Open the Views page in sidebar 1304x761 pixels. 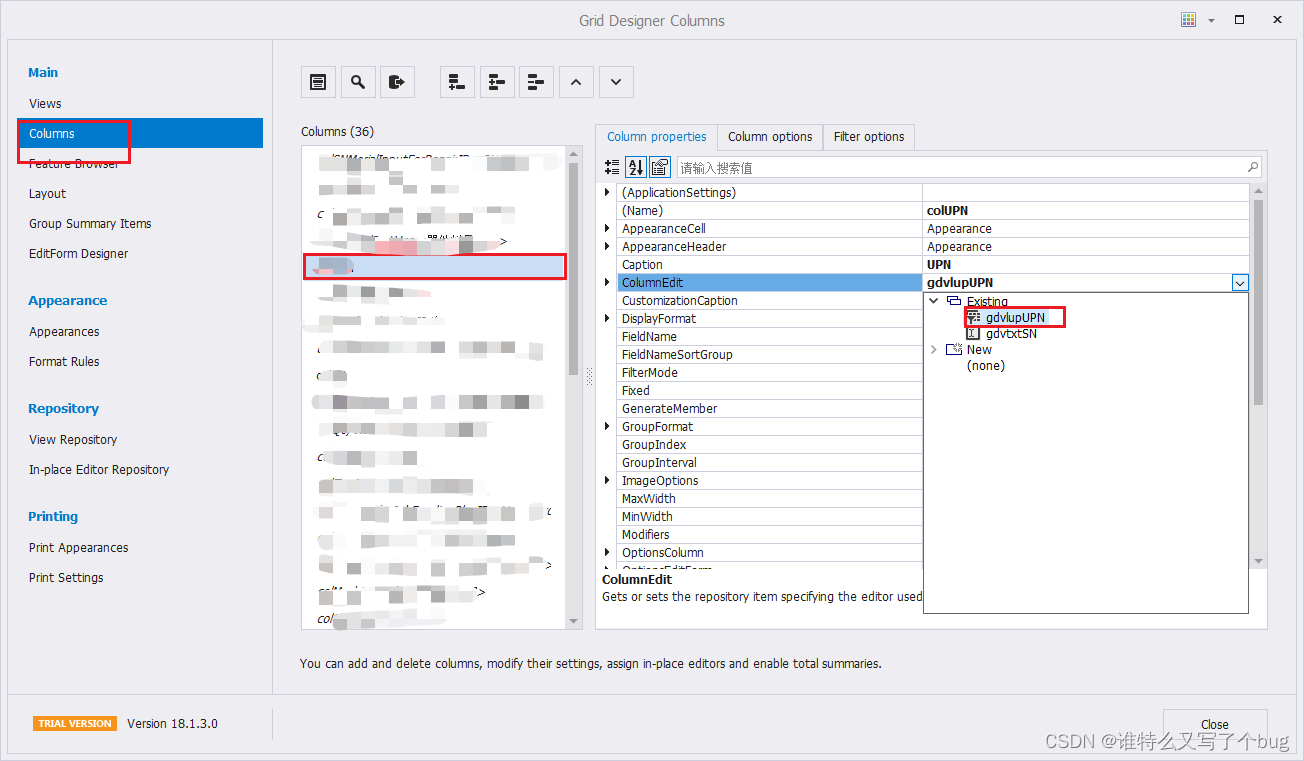(x=45, y=104)
